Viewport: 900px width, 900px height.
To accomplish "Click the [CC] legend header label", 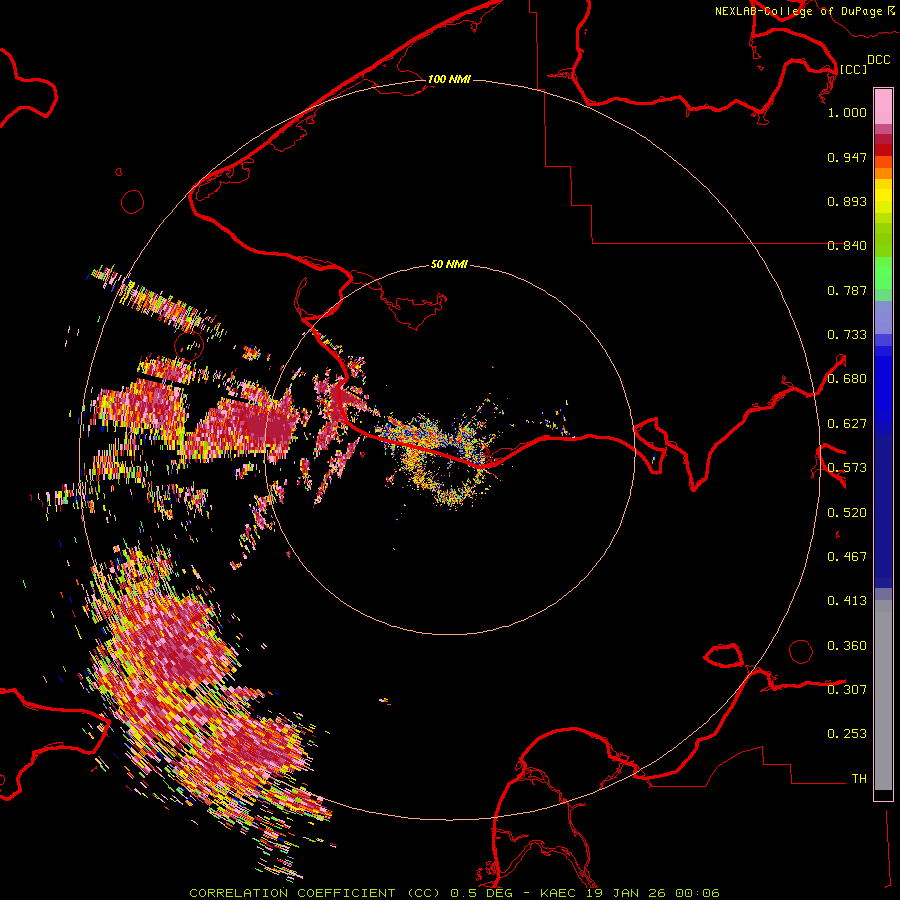I will pyautogui.click(x=853, y=69).
